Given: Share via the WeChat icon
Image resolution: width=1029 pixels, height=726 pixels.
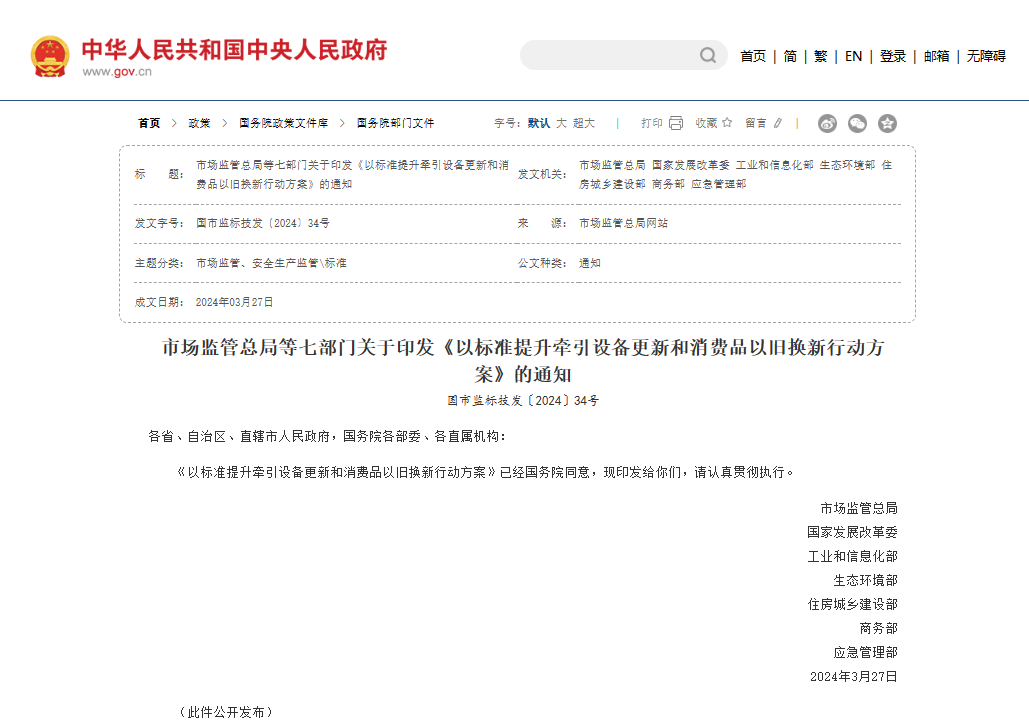Looking at the screenshot, I should click(x=857, y=124).
